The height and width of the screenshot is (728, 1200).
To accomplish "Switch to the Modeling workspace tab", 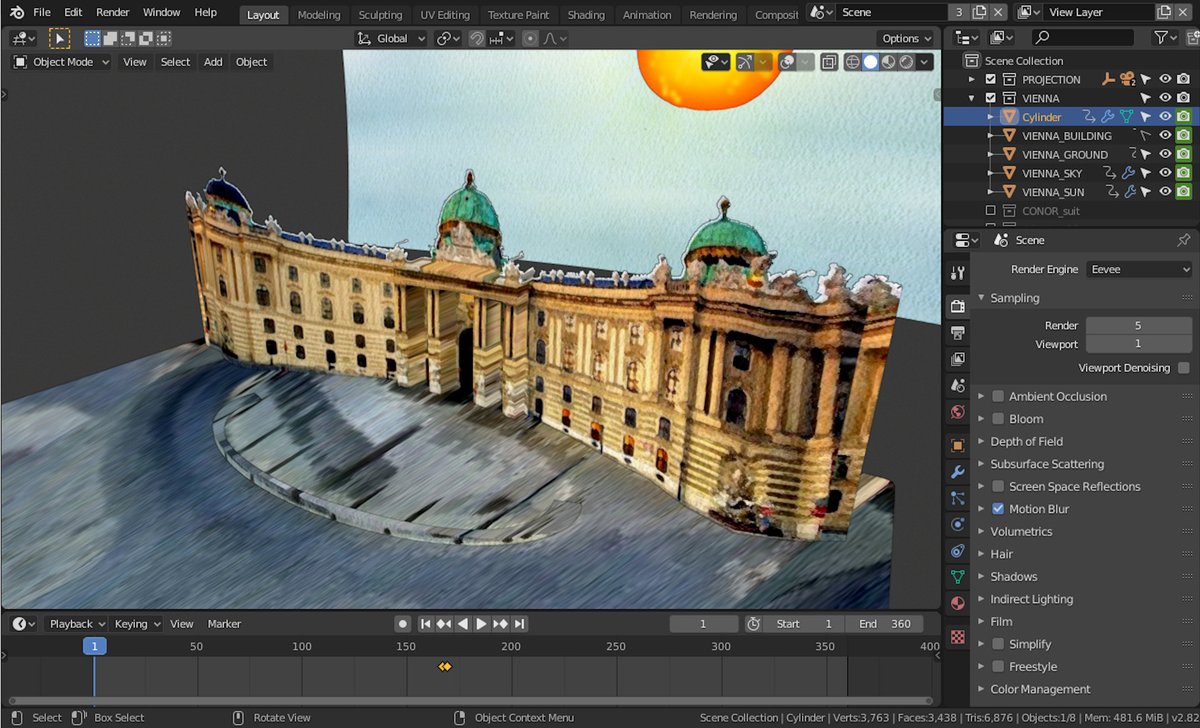I will point(319,15).
